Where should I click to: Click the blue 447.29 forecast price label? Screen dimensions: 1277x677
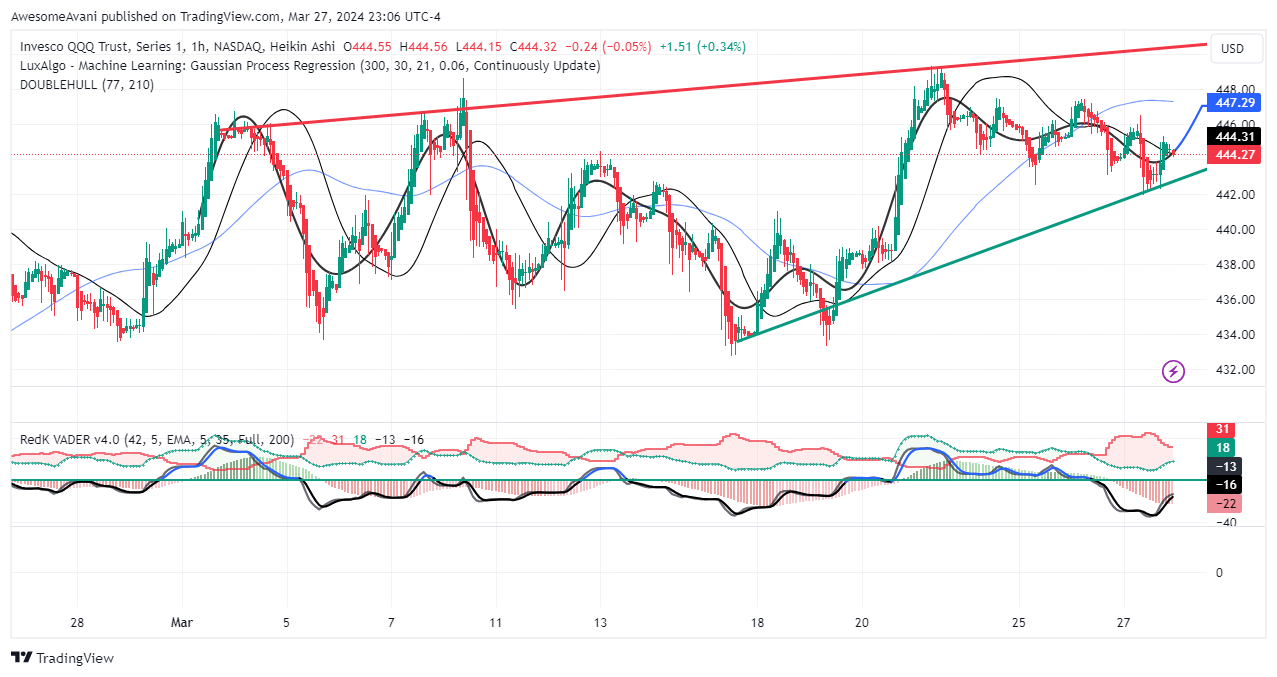click(1232, 103)
